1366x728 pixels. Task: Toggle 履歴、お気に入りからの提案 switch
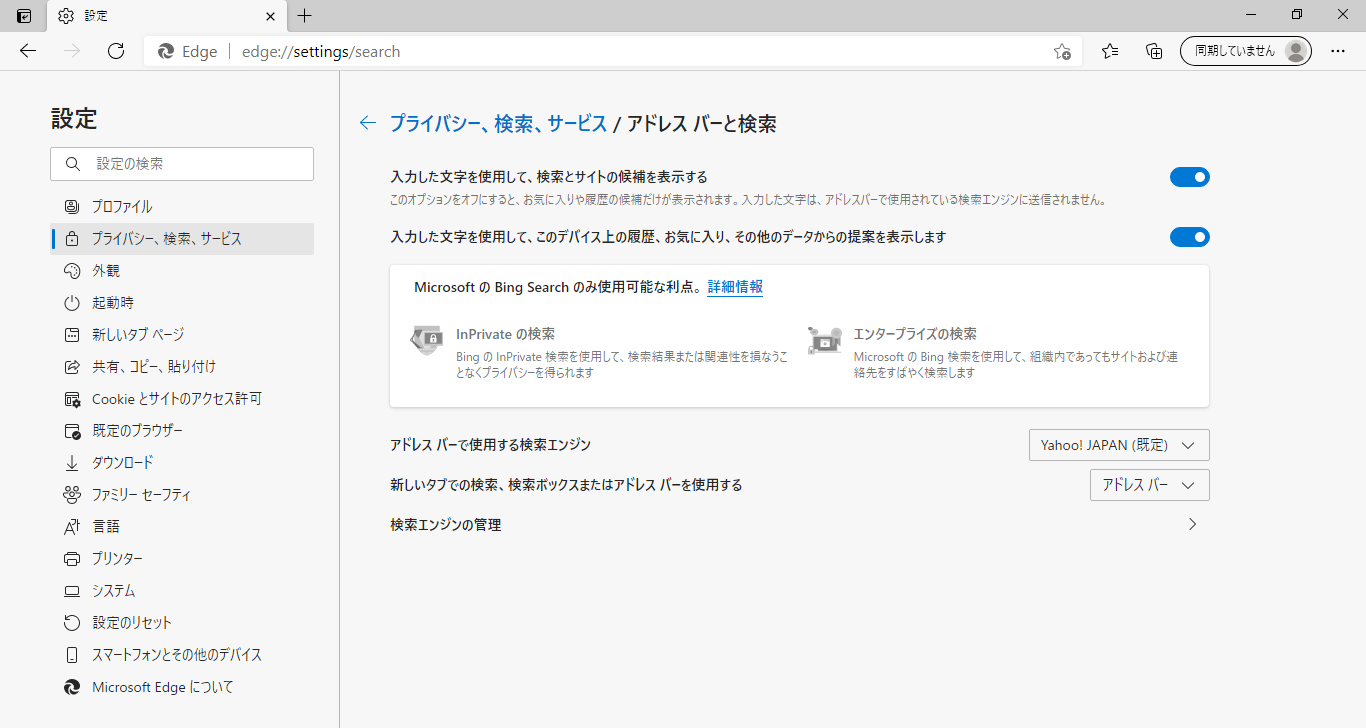point(1190,237)
